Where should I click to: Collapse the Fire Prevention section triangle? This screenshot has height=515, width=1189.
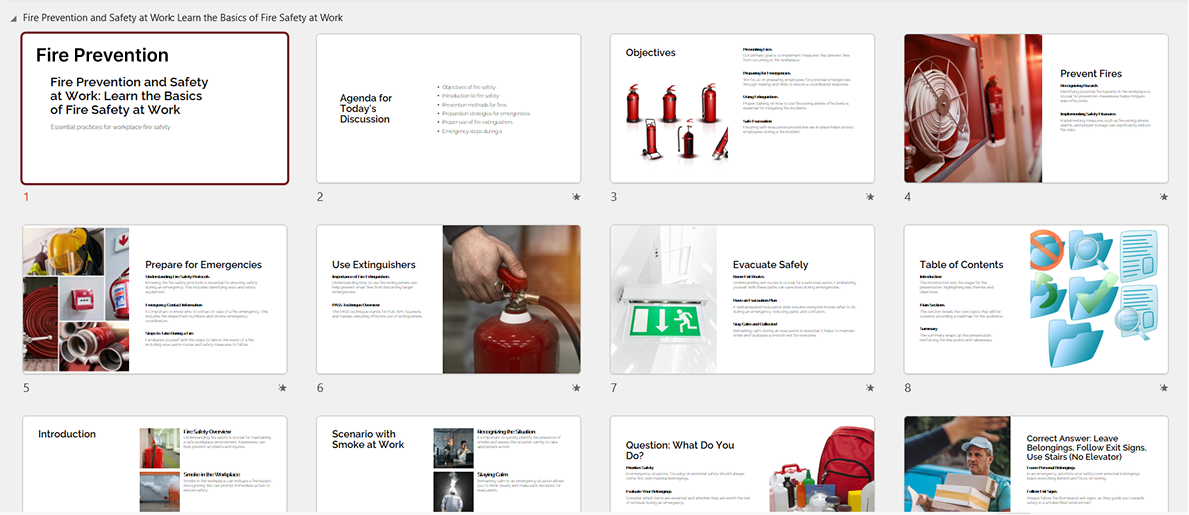(14, 18)
